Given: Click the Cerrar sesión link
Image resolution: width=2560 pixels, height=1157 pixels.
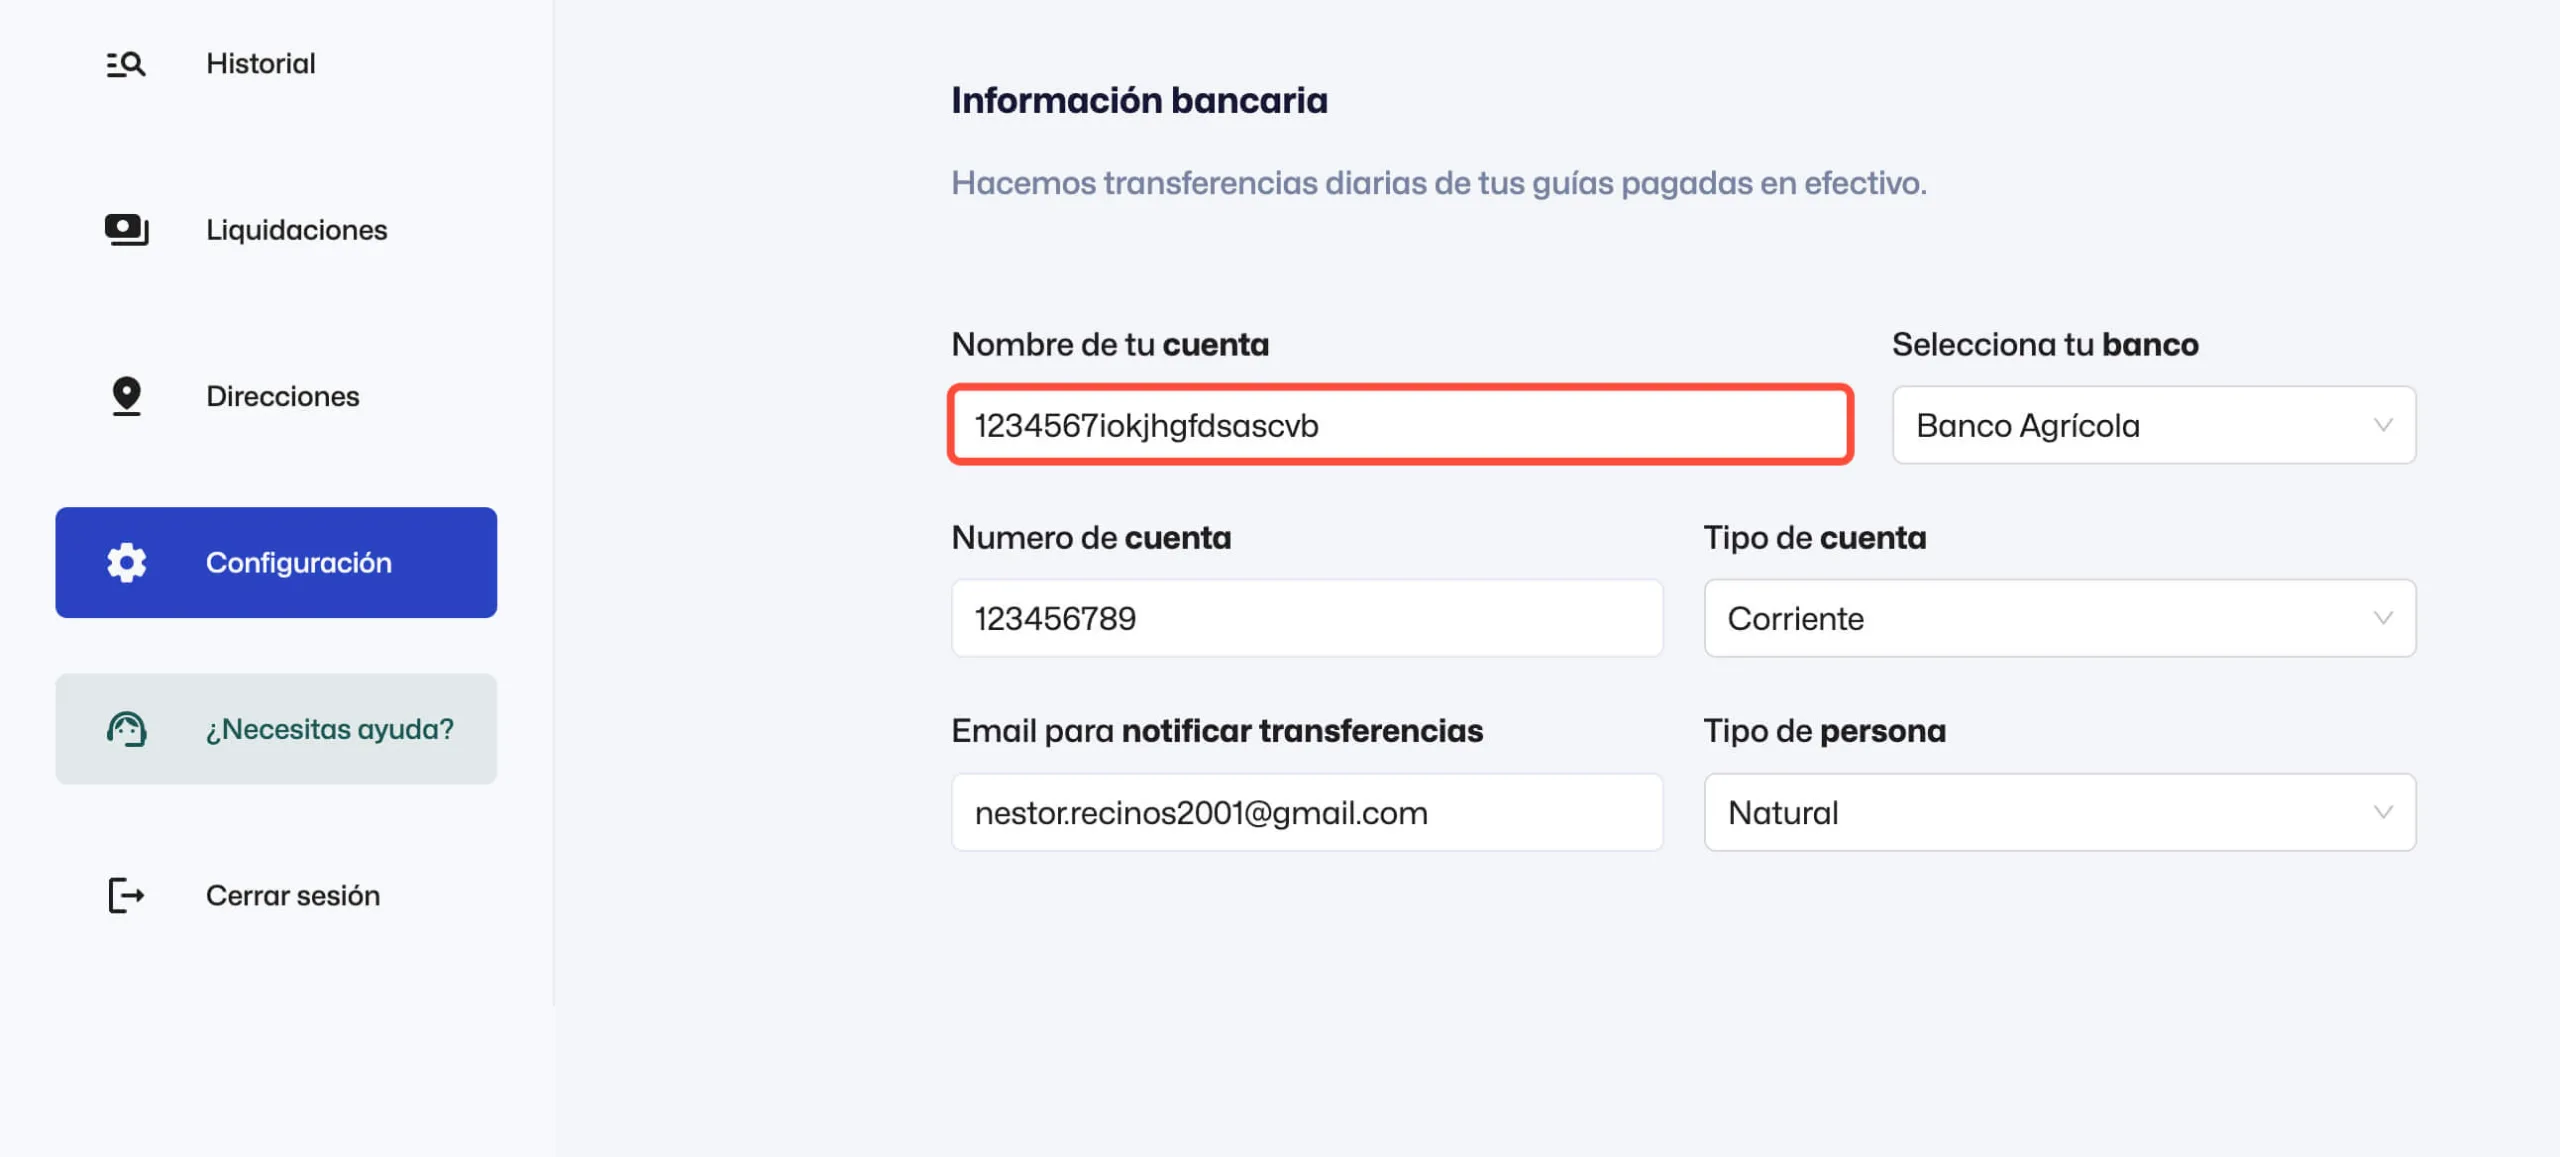Looking at the screenshot, I should (292, 895).
